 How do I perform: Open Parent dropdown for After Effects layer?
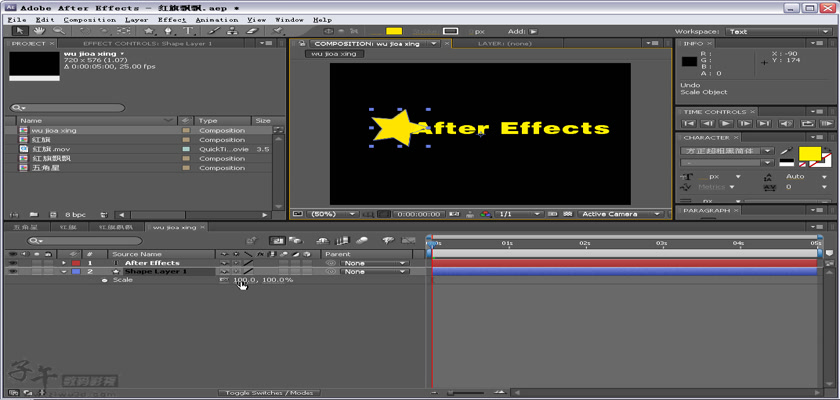374,263
